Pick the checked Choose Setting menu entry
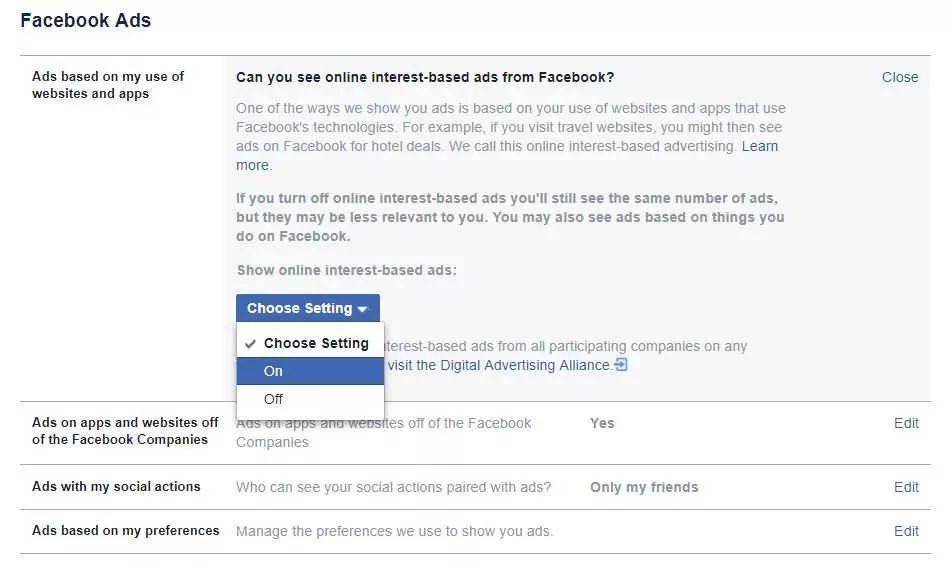Viewport: 952px width, 571px height. [310, 343]
